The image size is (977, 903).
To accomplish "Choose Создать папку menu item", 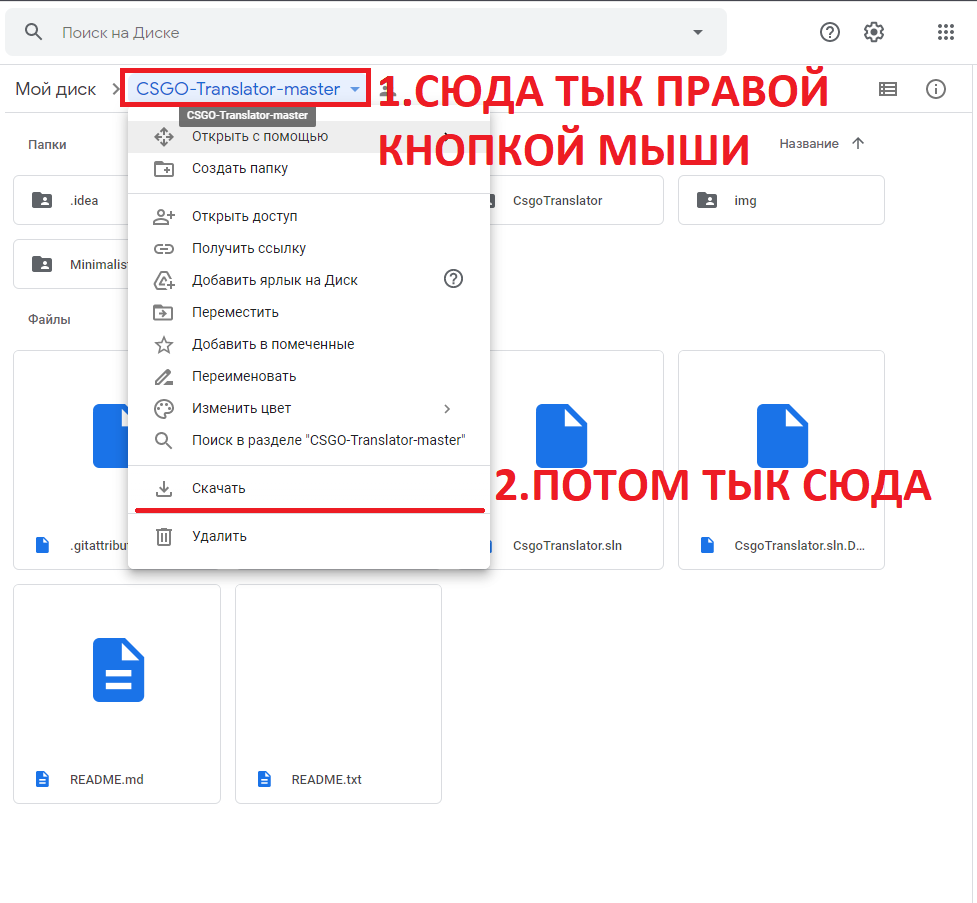I will click(x=308, y=168).
